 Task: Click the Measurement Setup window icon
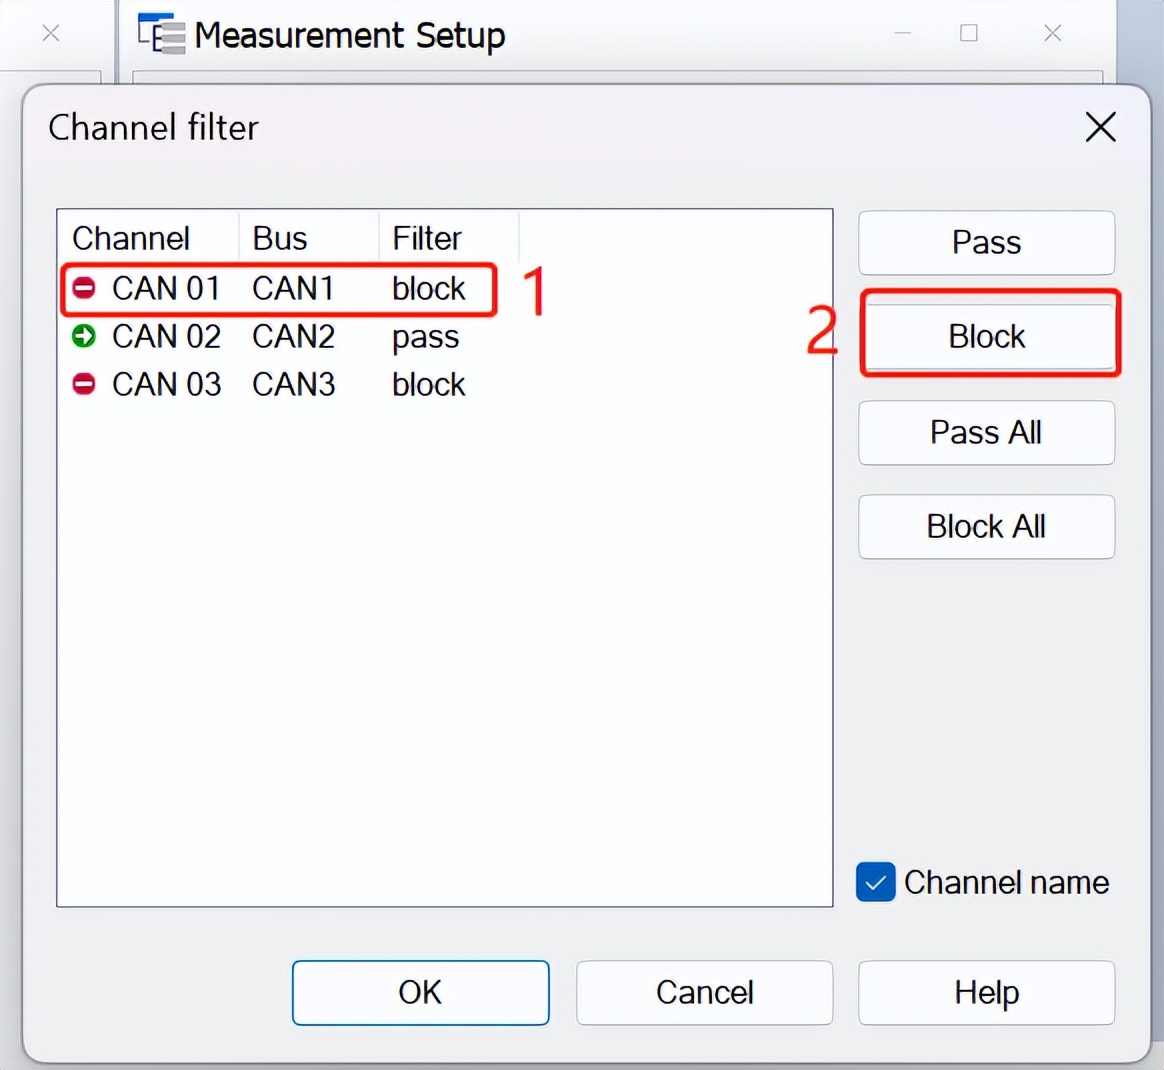161,34
